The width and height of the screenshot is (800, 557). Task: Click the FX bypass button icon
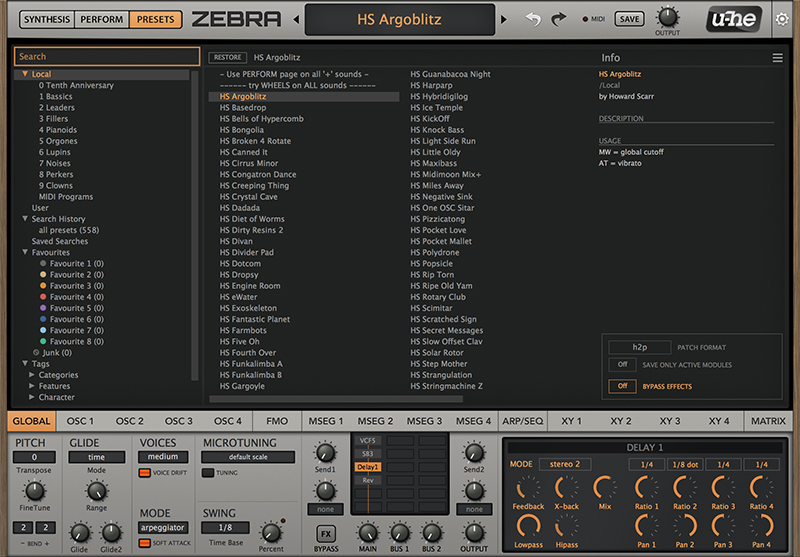click(326, 534)
